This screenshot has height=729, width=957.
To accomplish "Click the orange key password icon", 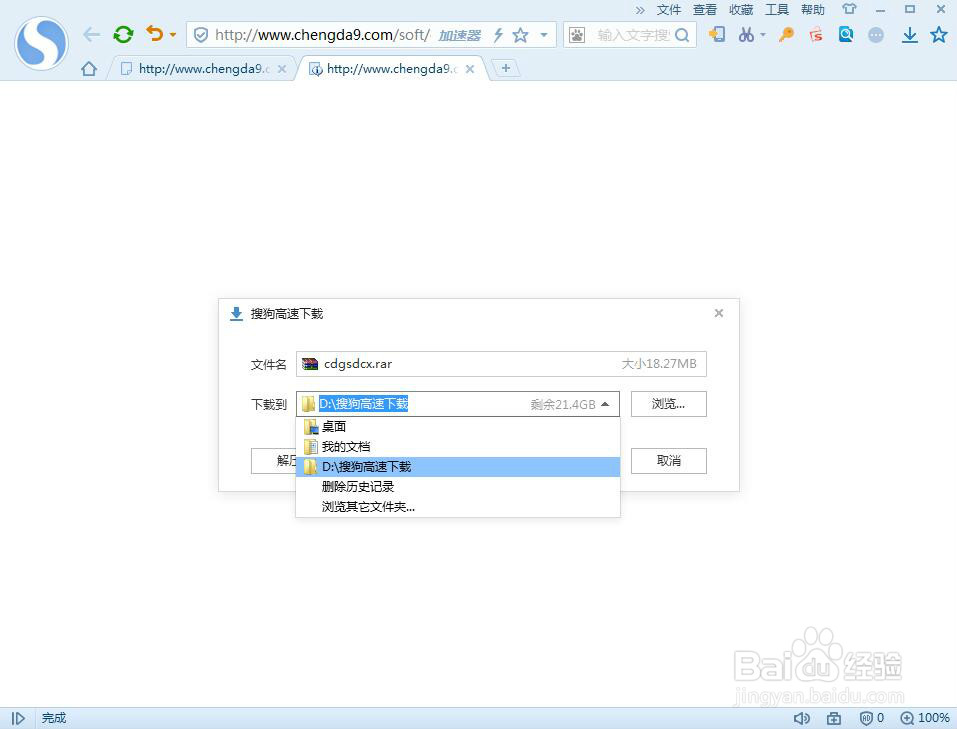I will click(x=786, y=34).
